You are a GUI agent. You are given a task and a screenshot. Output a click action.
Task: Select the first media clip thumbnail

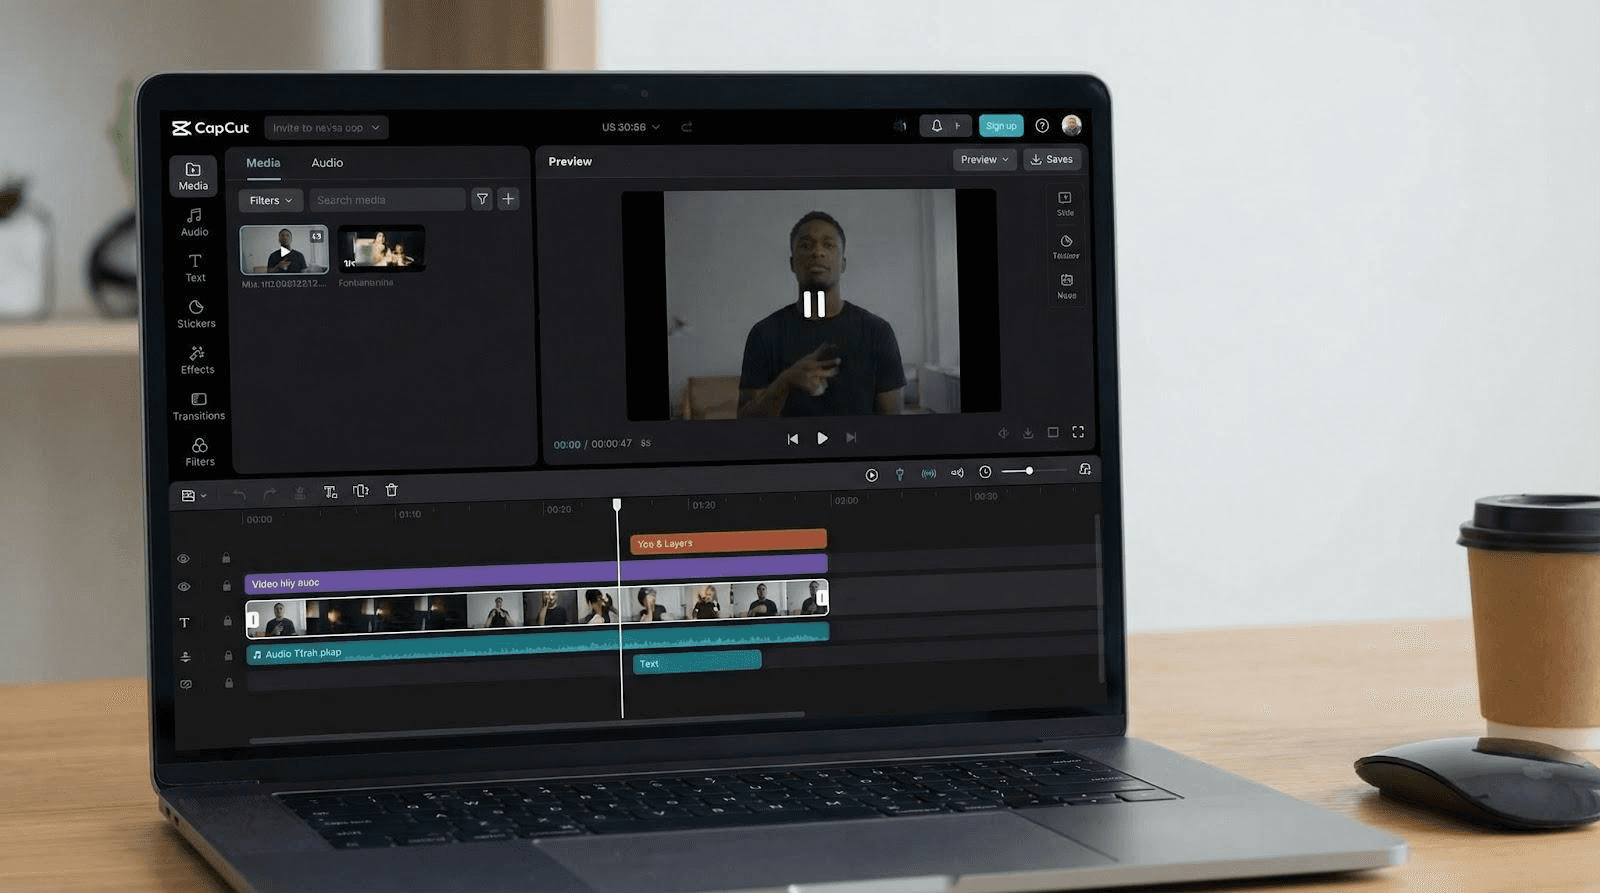[x=284, y=250]
